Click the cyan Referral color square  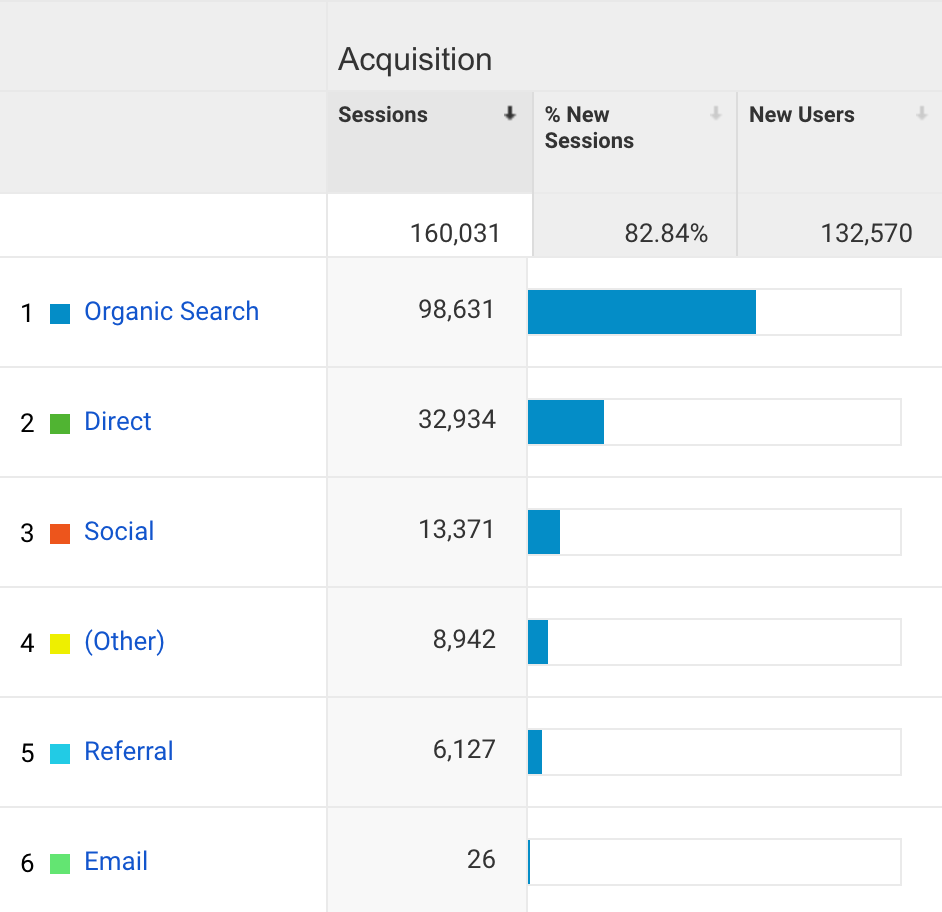60,753
